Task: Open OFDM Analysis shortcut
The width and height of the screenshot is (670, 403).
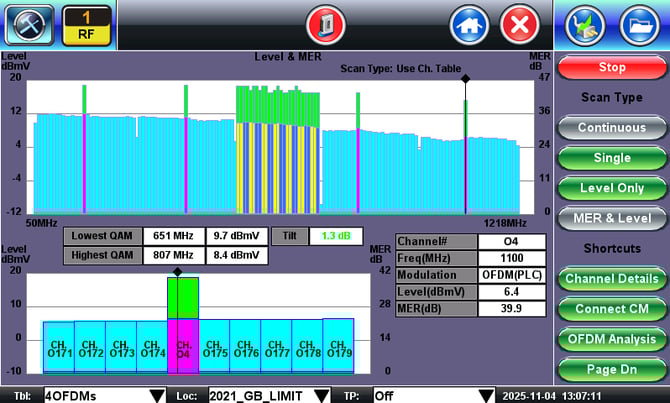Action: click(611, 340)
